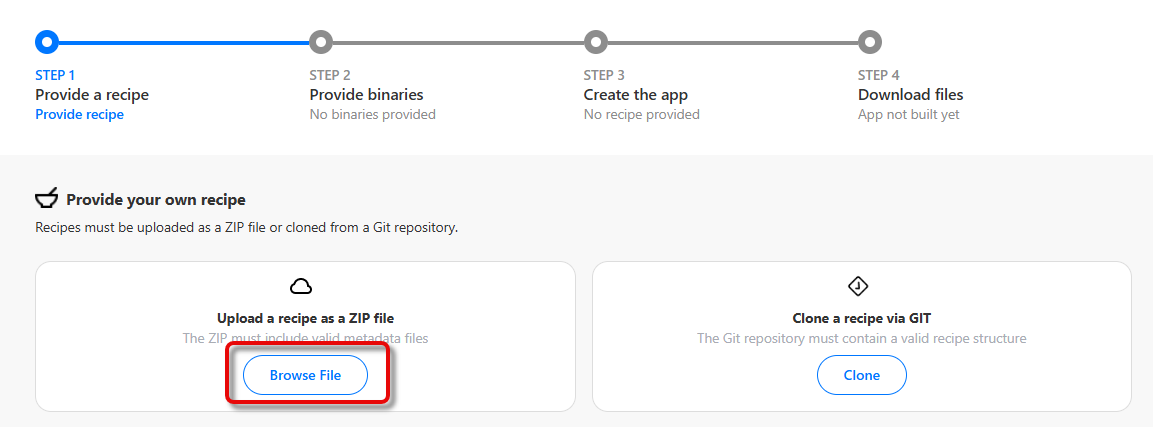Click the No binaries provided status text
Image resolution: width=1153 pixels, height=427 pixels.
[x=372, y=114]
